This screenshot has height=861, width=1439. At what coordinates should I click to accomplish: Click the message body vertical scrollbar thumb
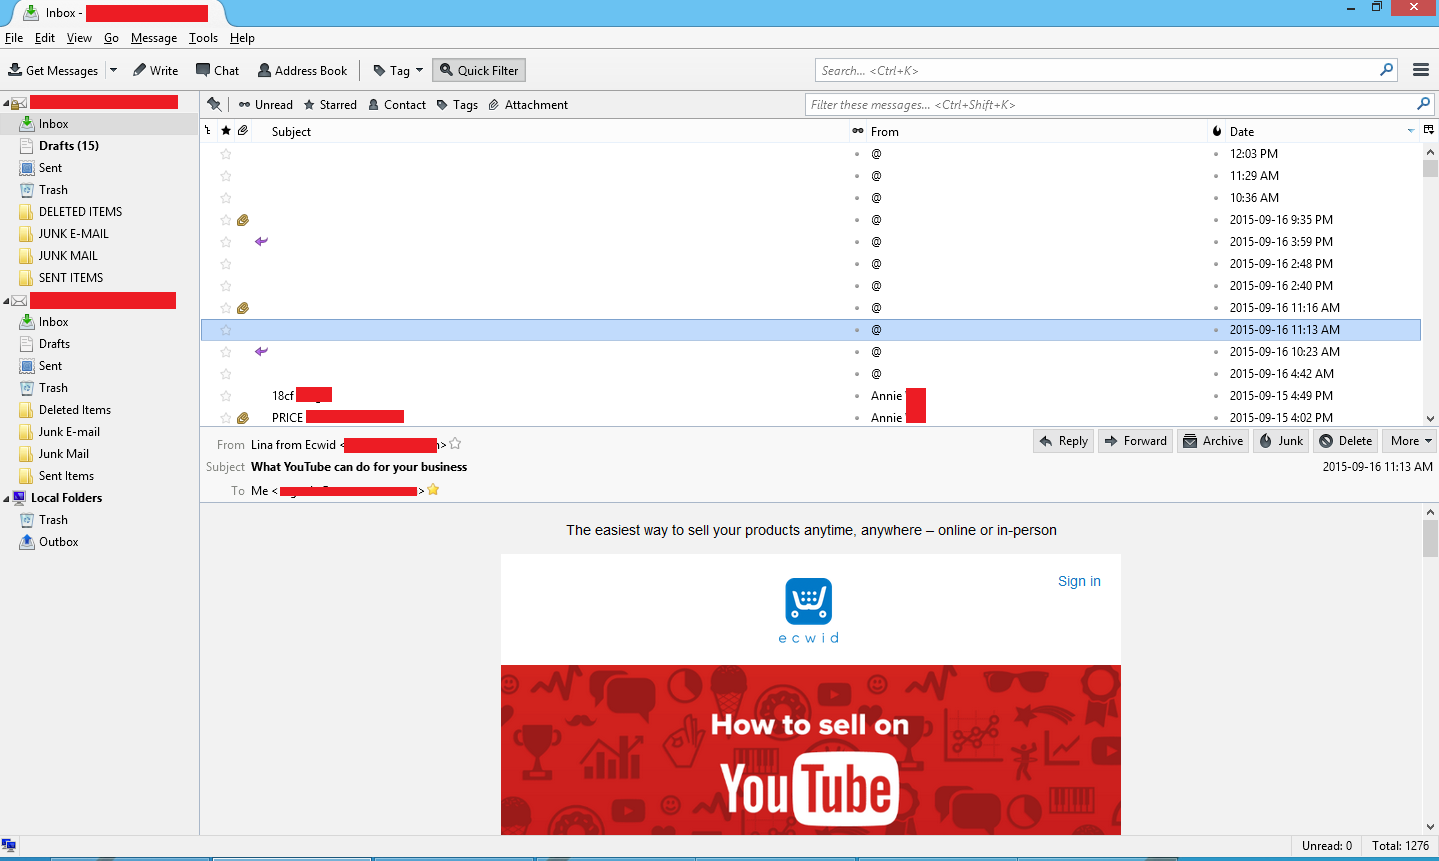click(1430, 538)
